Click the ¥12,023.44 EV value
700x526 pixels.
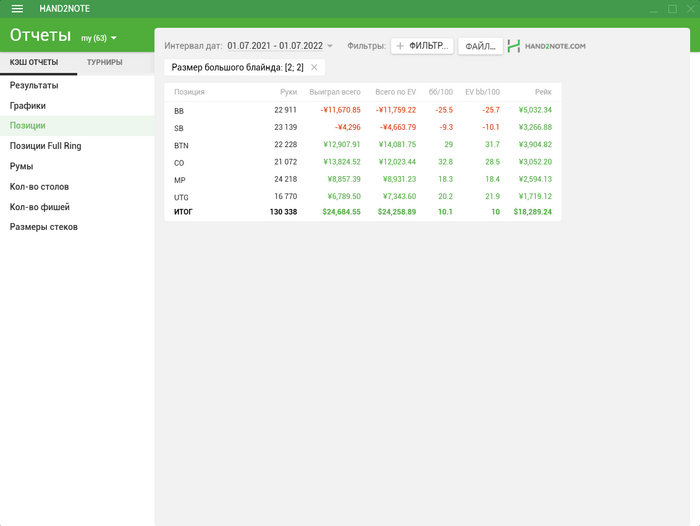(397, 162)
